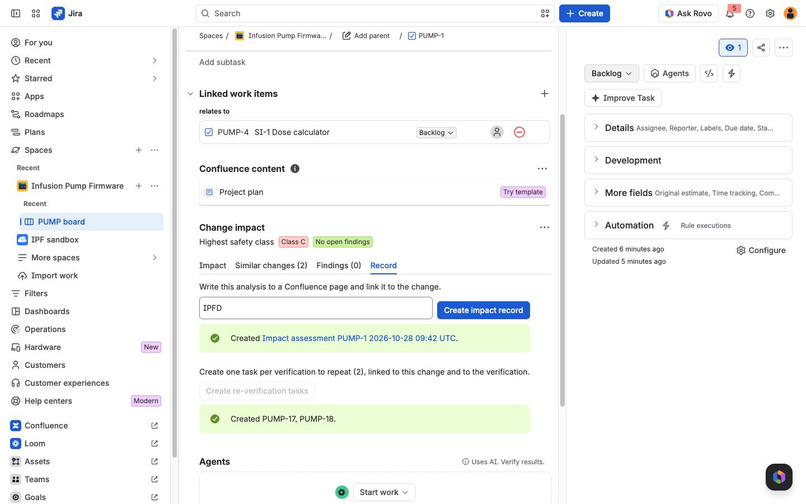
Task: Click Create impact record button
Action: [483, 310]
